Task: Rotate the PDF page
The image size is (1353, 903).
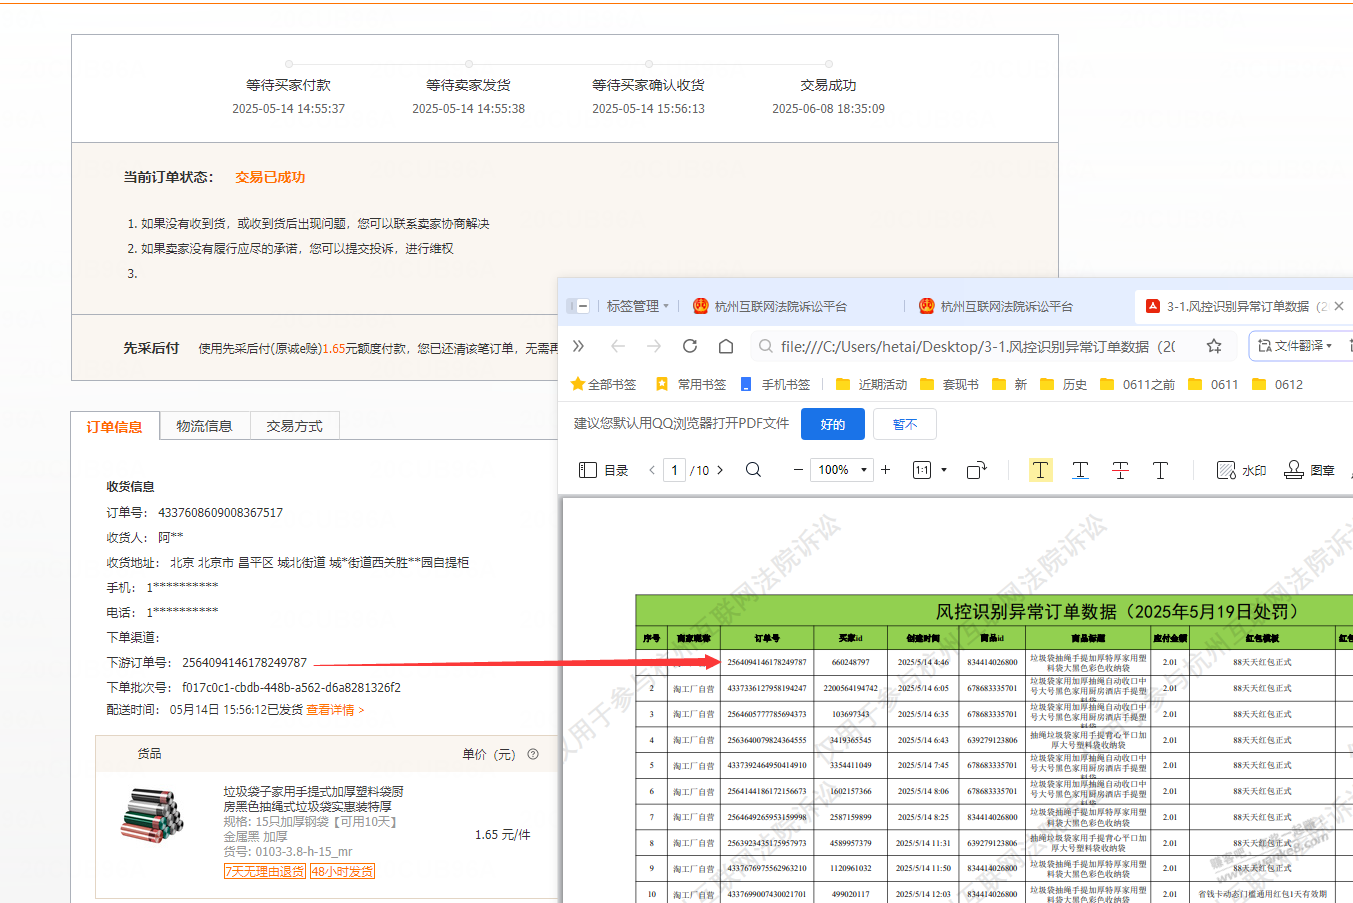Action: pos(977,470)
